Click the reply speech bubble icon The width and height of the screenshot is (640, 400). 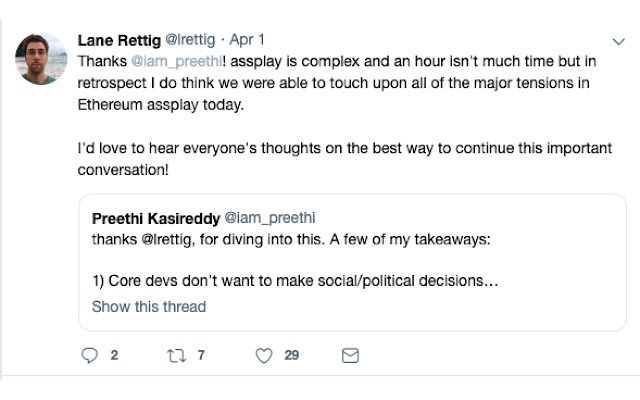click(x=89, y=356)
